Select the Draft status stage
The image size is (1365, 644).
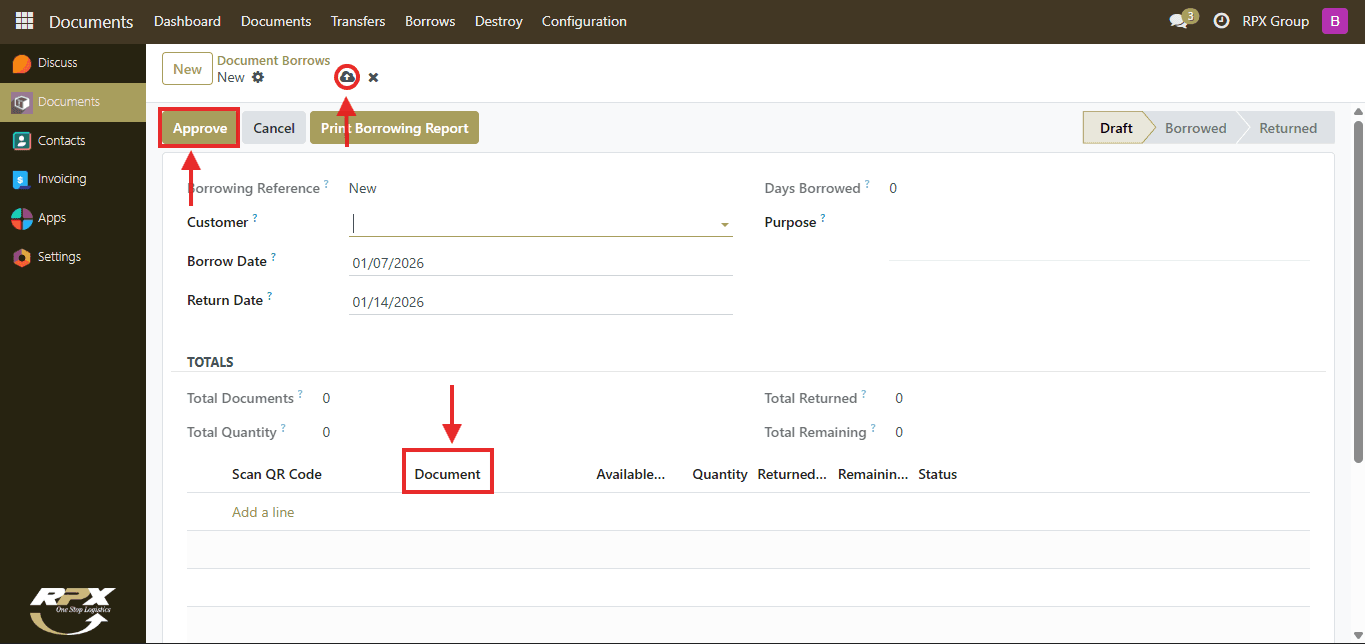pos(1116,128)
